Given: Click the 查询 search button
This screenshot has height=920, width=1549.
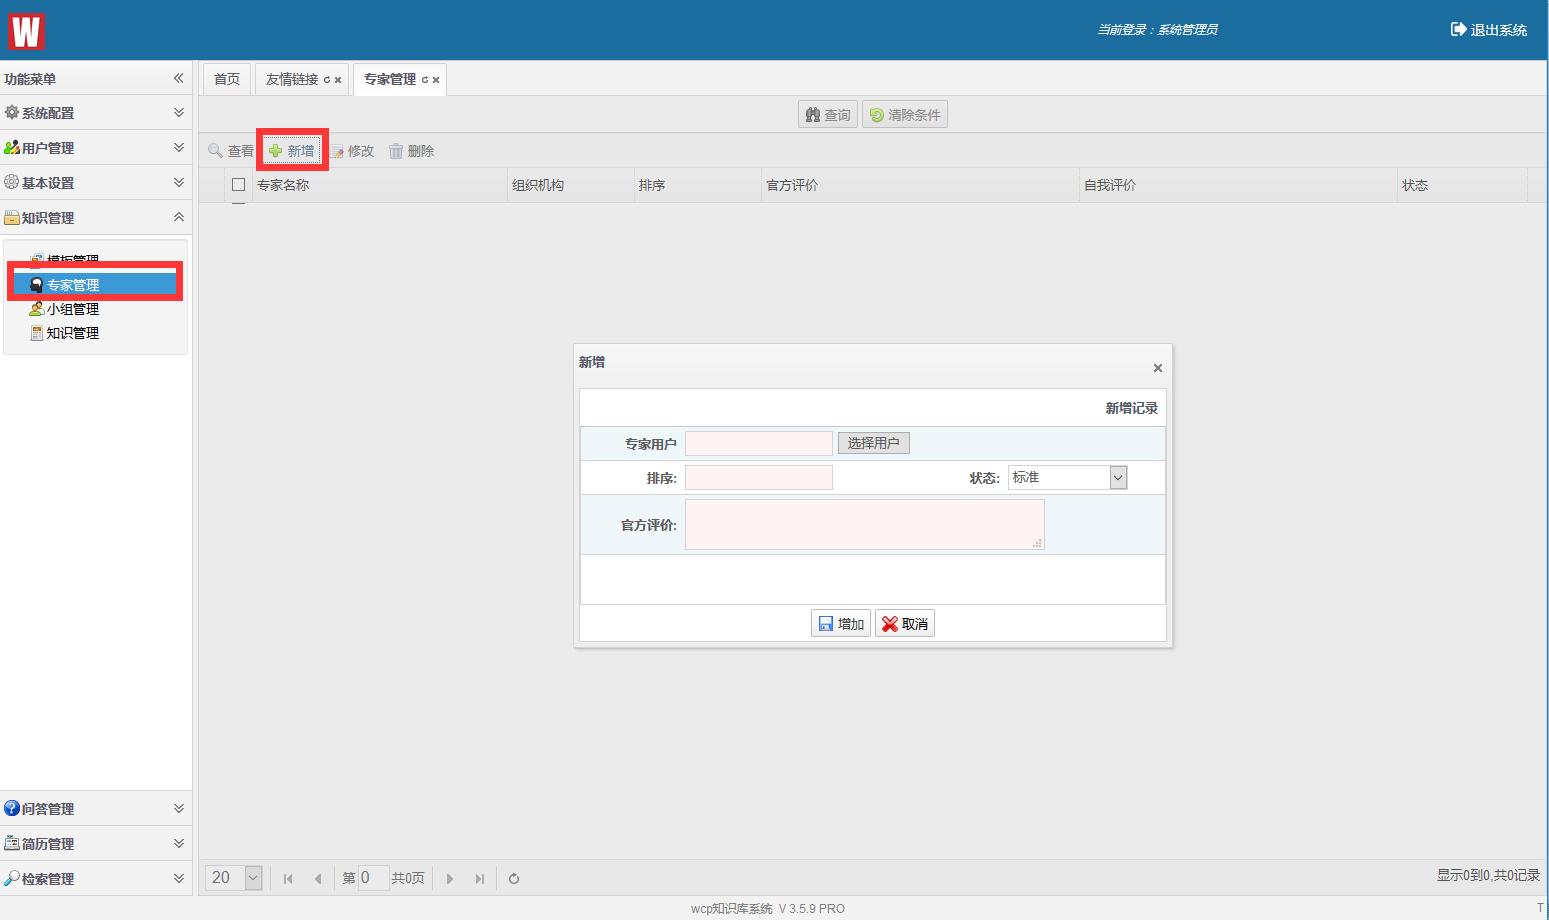Looking at the screenshot, I should [828, 115].
